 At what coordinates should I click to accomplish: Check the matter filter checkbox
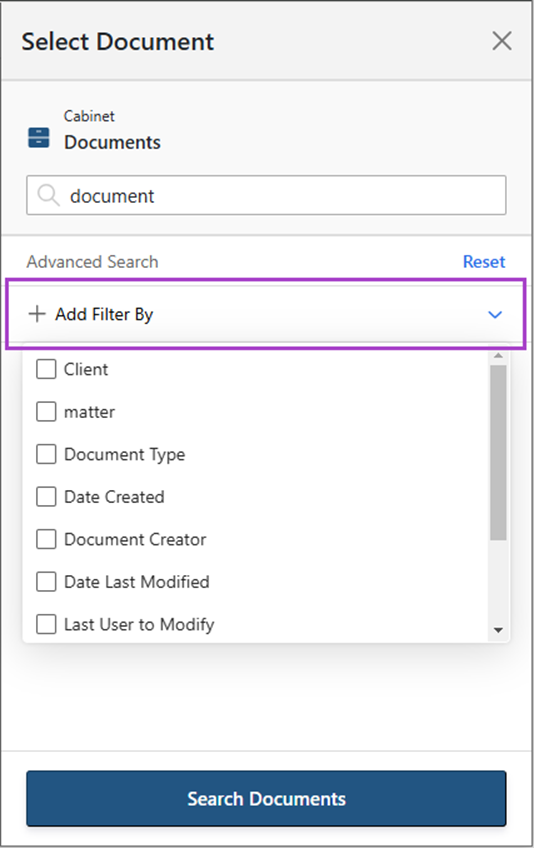coord(46,412)
